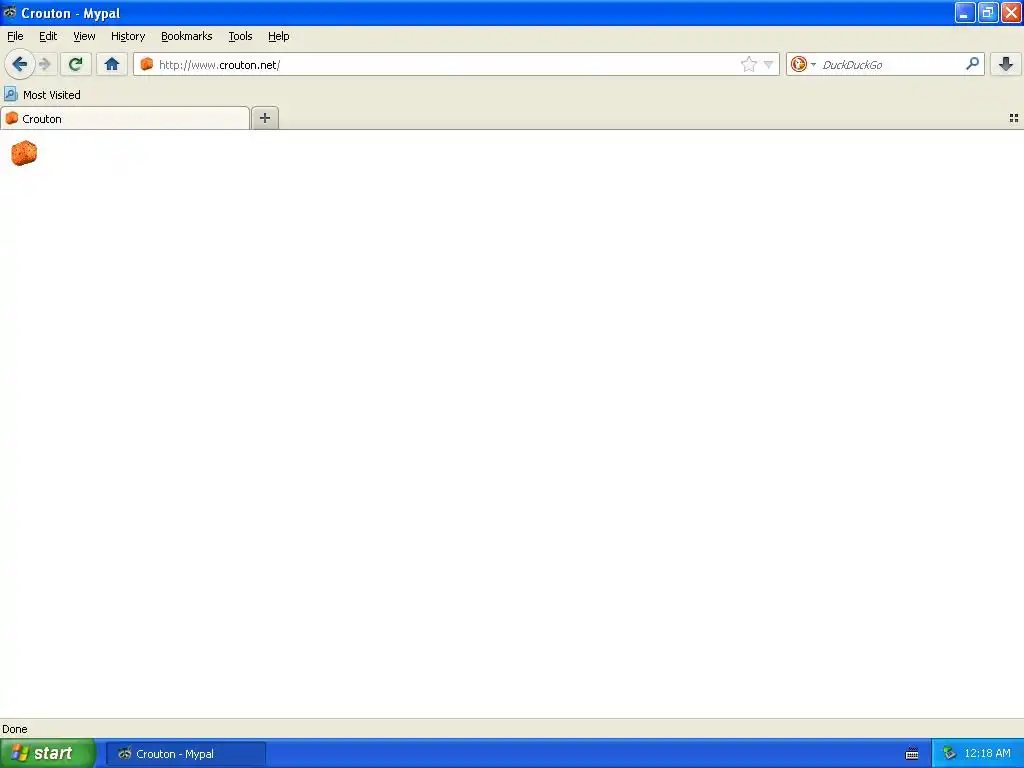
Task: Close the Mypal browser window
Action: click(x=1011, y=12)
